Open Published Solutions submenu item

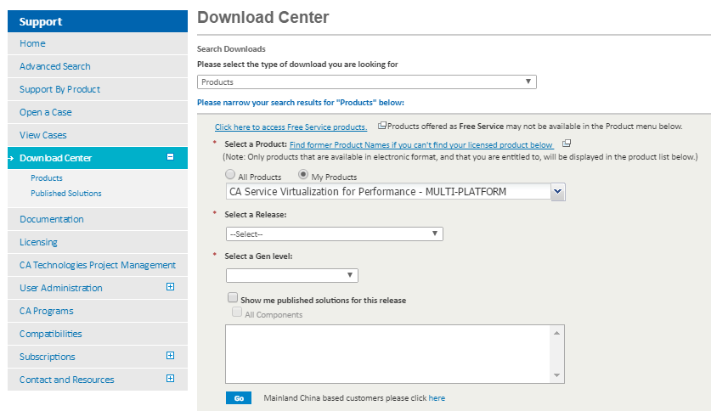pos(66,193)
